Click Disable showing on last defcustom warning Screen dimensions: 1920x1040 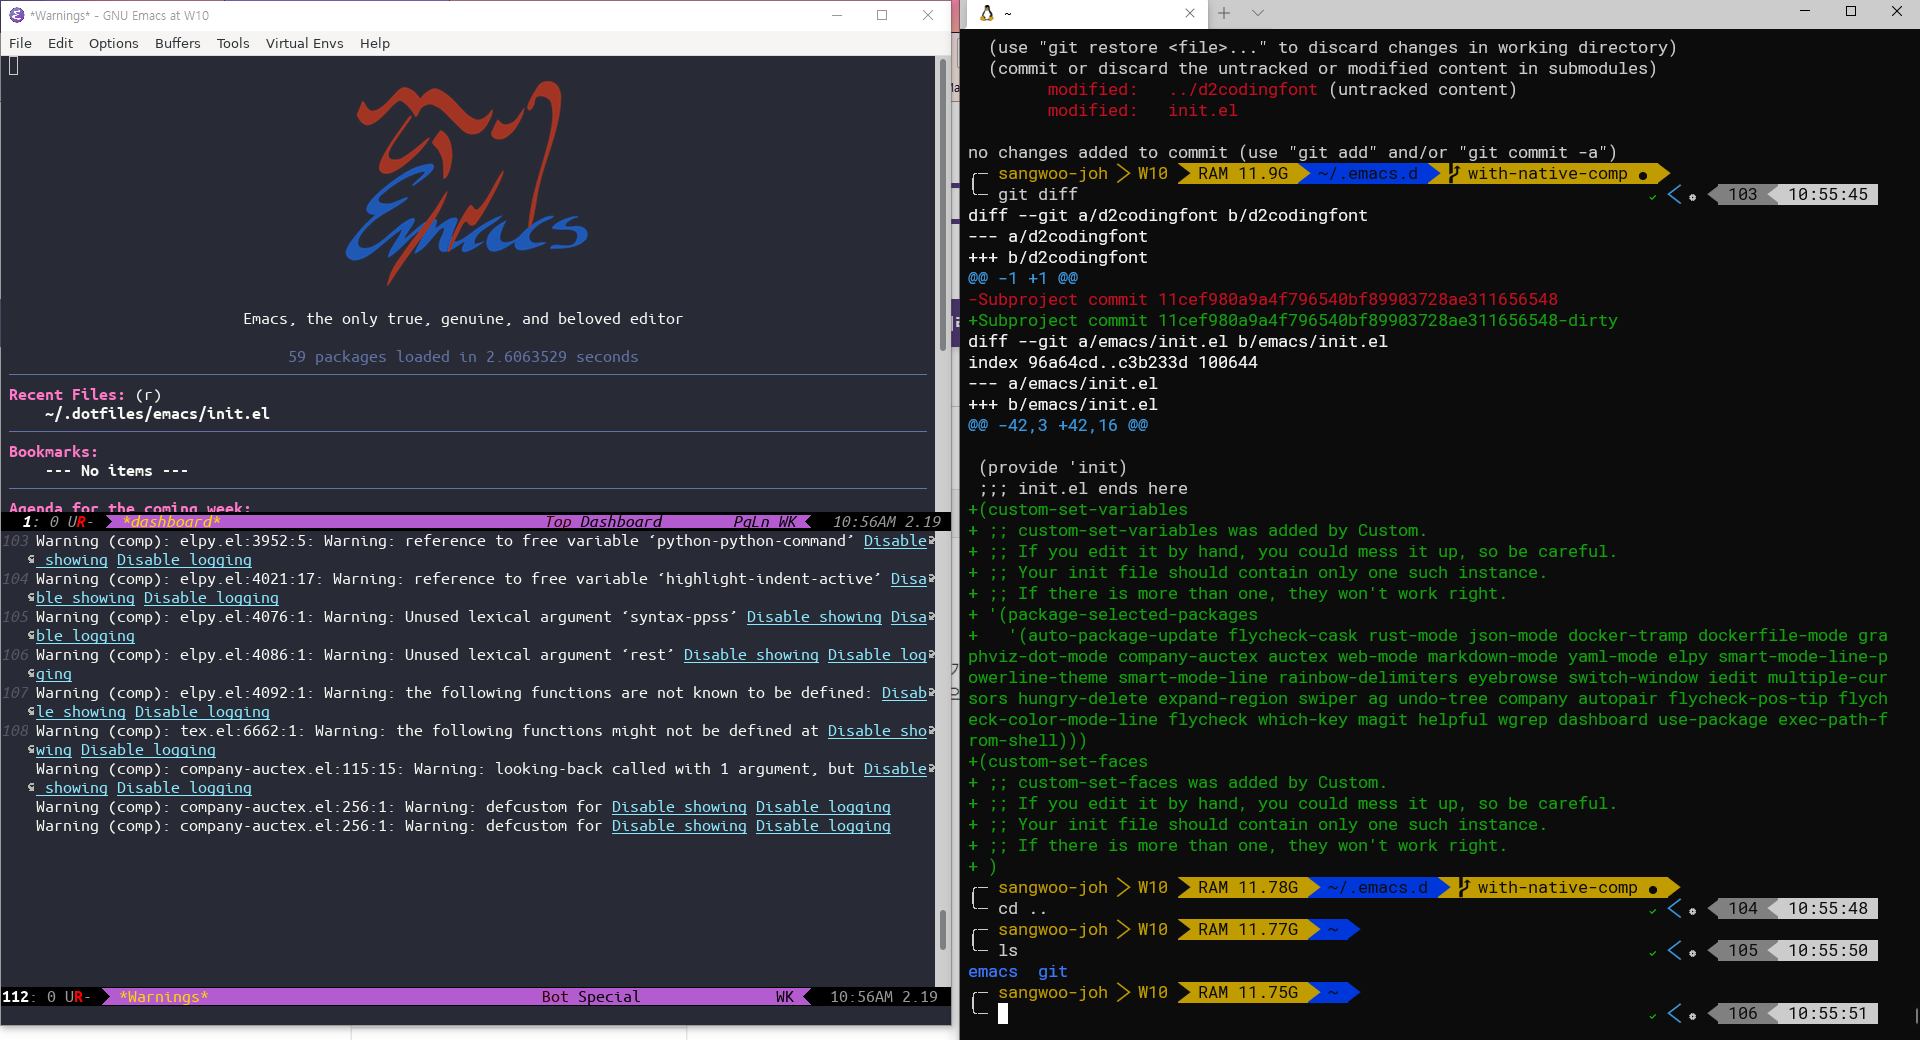(x=679, y=826)
